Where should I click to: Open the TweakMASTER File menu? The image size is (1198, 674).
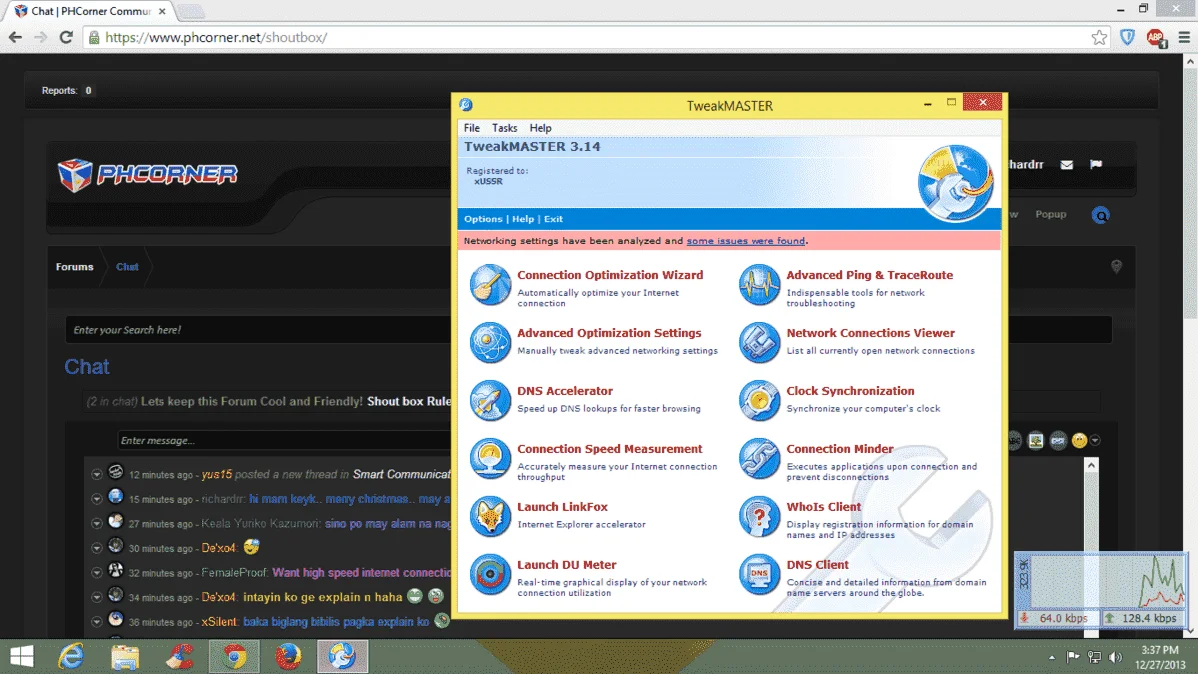(x=471, y=128)
